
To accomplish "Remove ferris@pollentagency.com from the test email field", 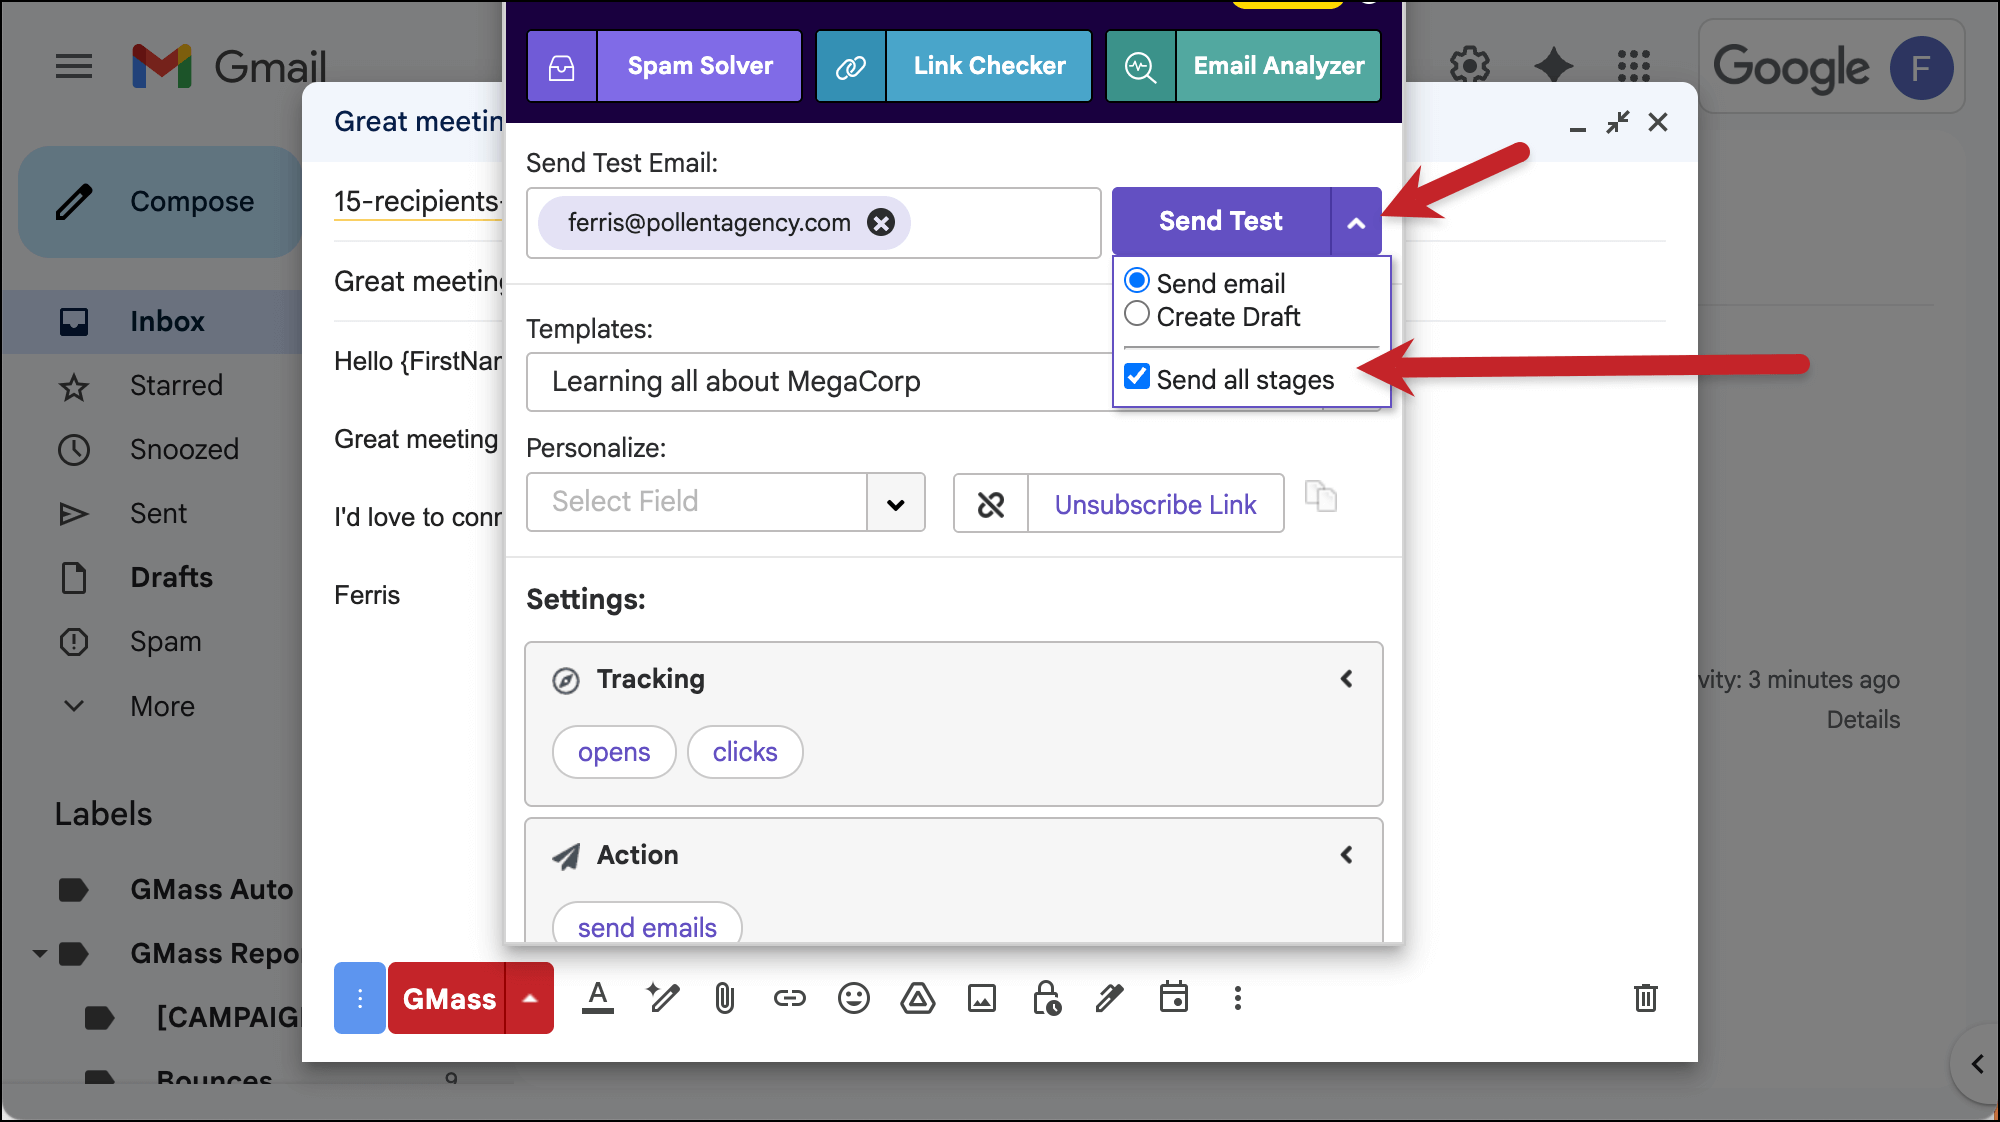I will [x=881, y=222].
